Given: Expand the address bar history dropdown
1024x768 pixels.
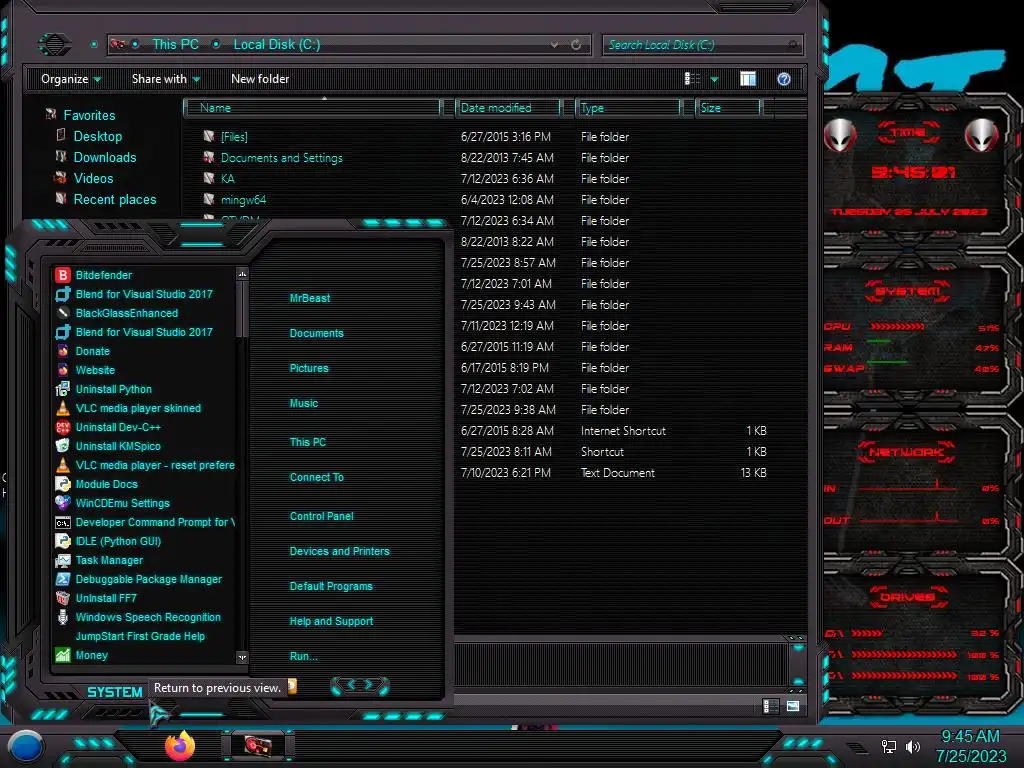Looking at the screenshot, I should 554,44.
